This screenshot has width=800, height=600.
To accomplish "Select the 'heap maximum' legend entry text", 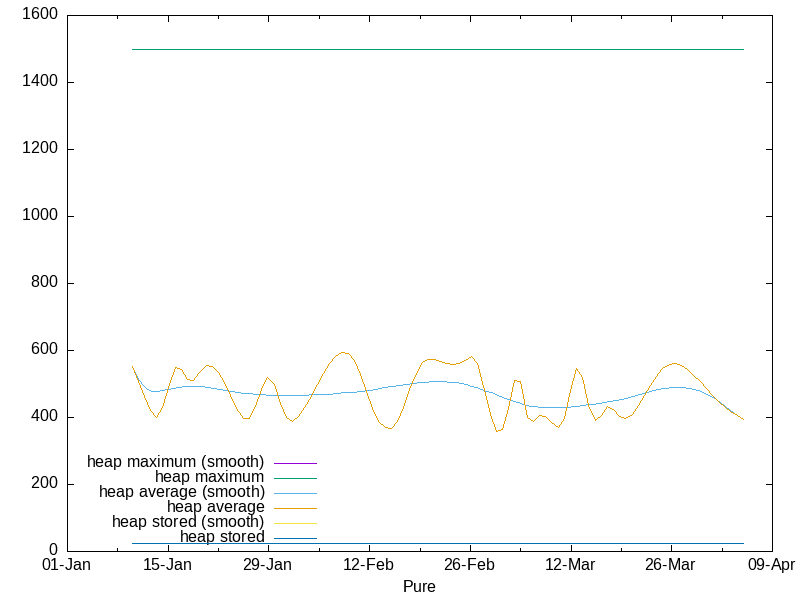I will tap(209, 477).
